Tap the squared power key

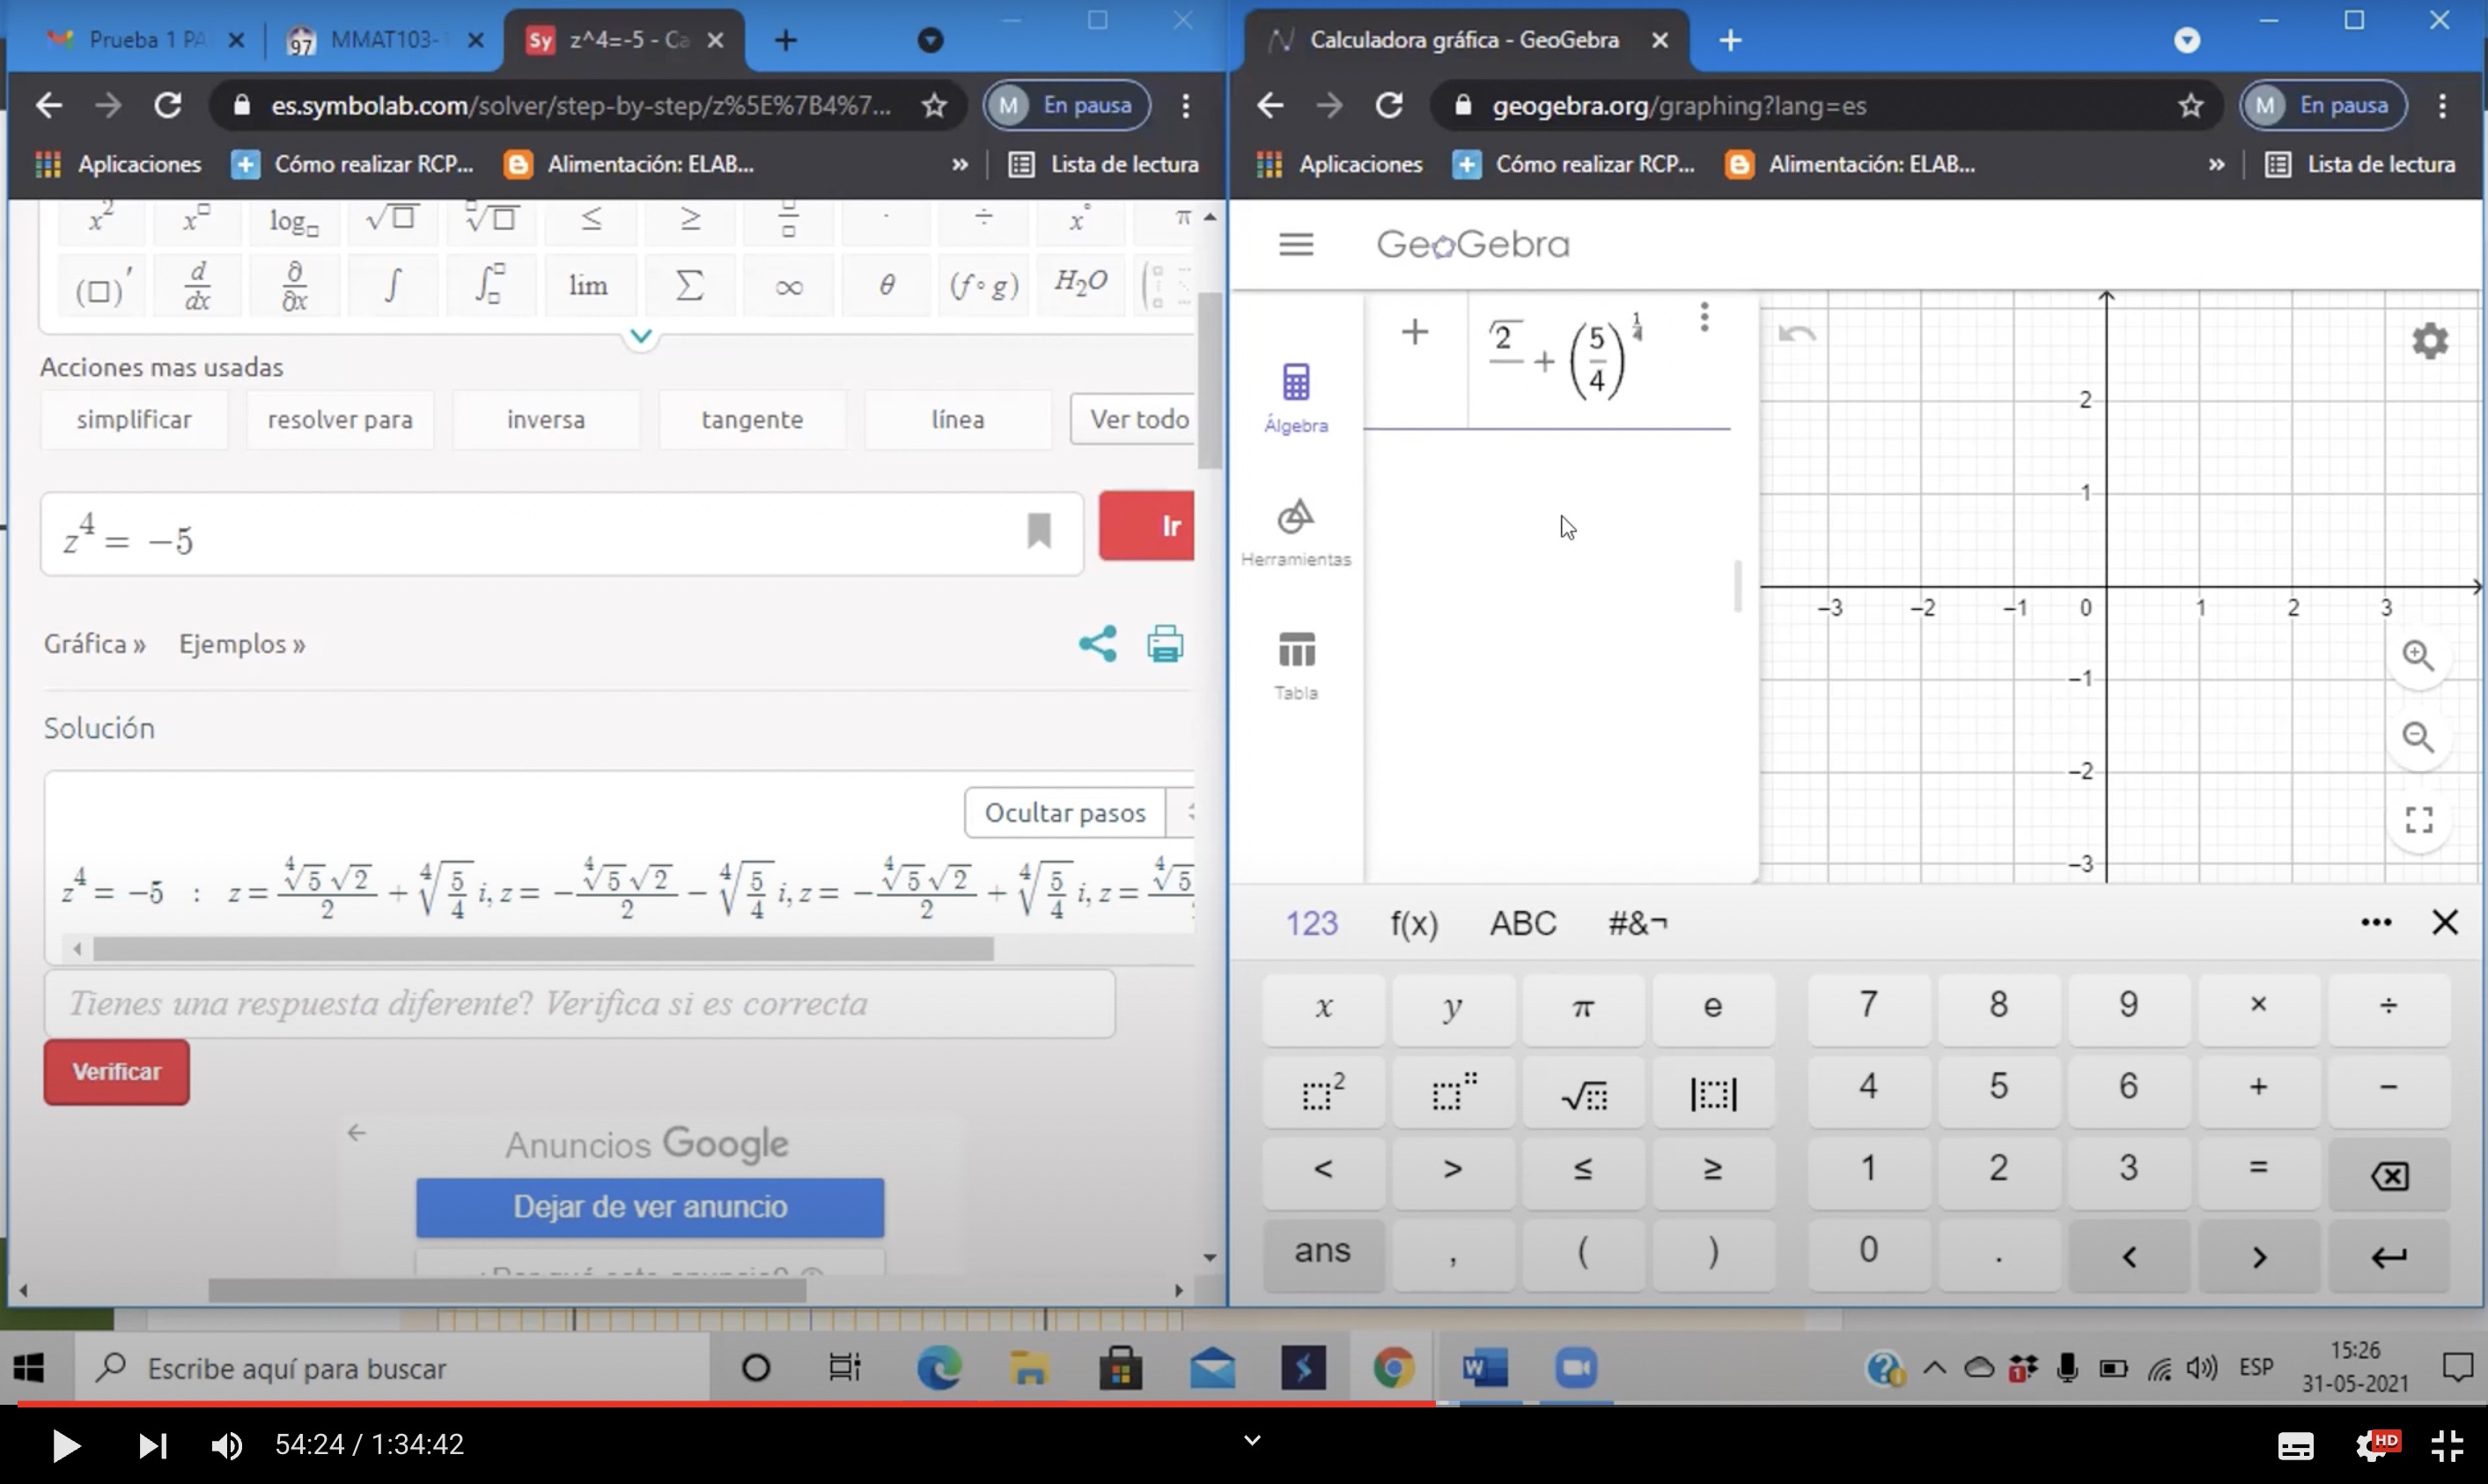coord(1323,1093)
